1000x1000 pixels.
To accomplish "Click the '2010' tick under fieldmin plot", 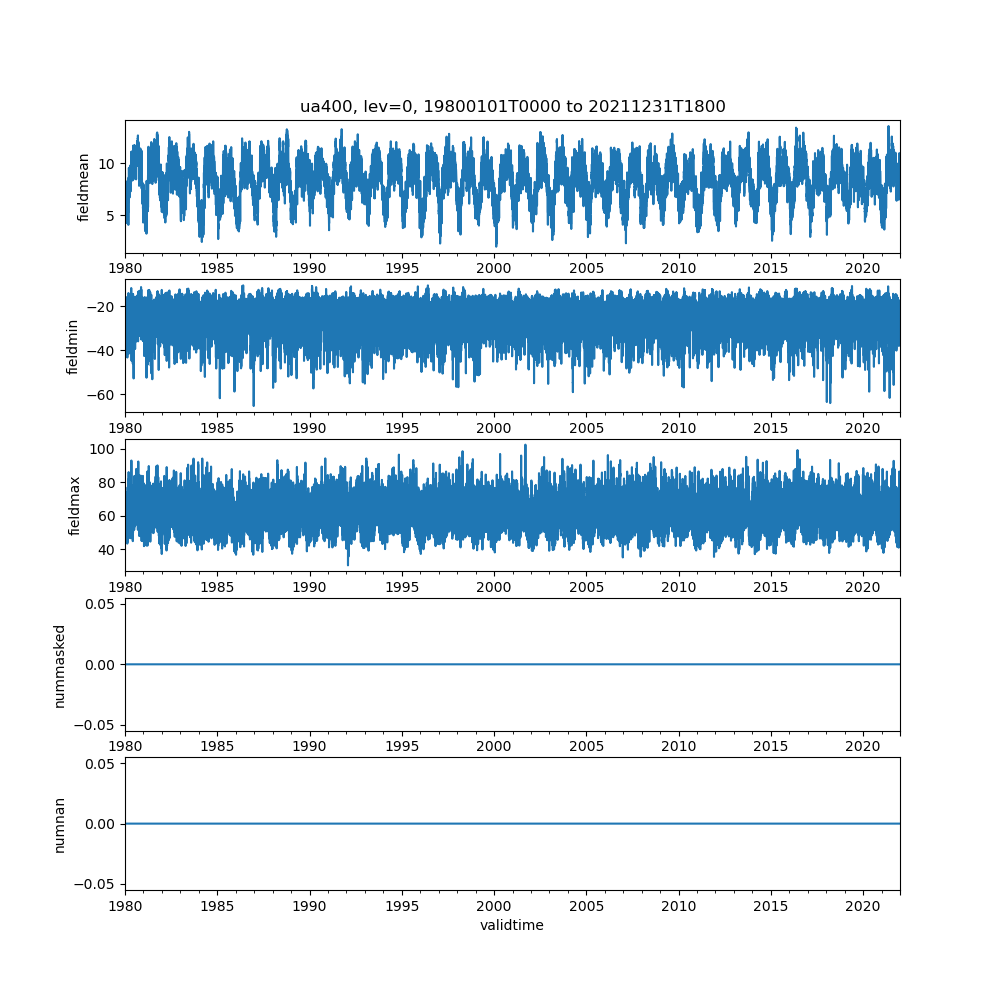I will pyautogui.click(x=678, y=427).
